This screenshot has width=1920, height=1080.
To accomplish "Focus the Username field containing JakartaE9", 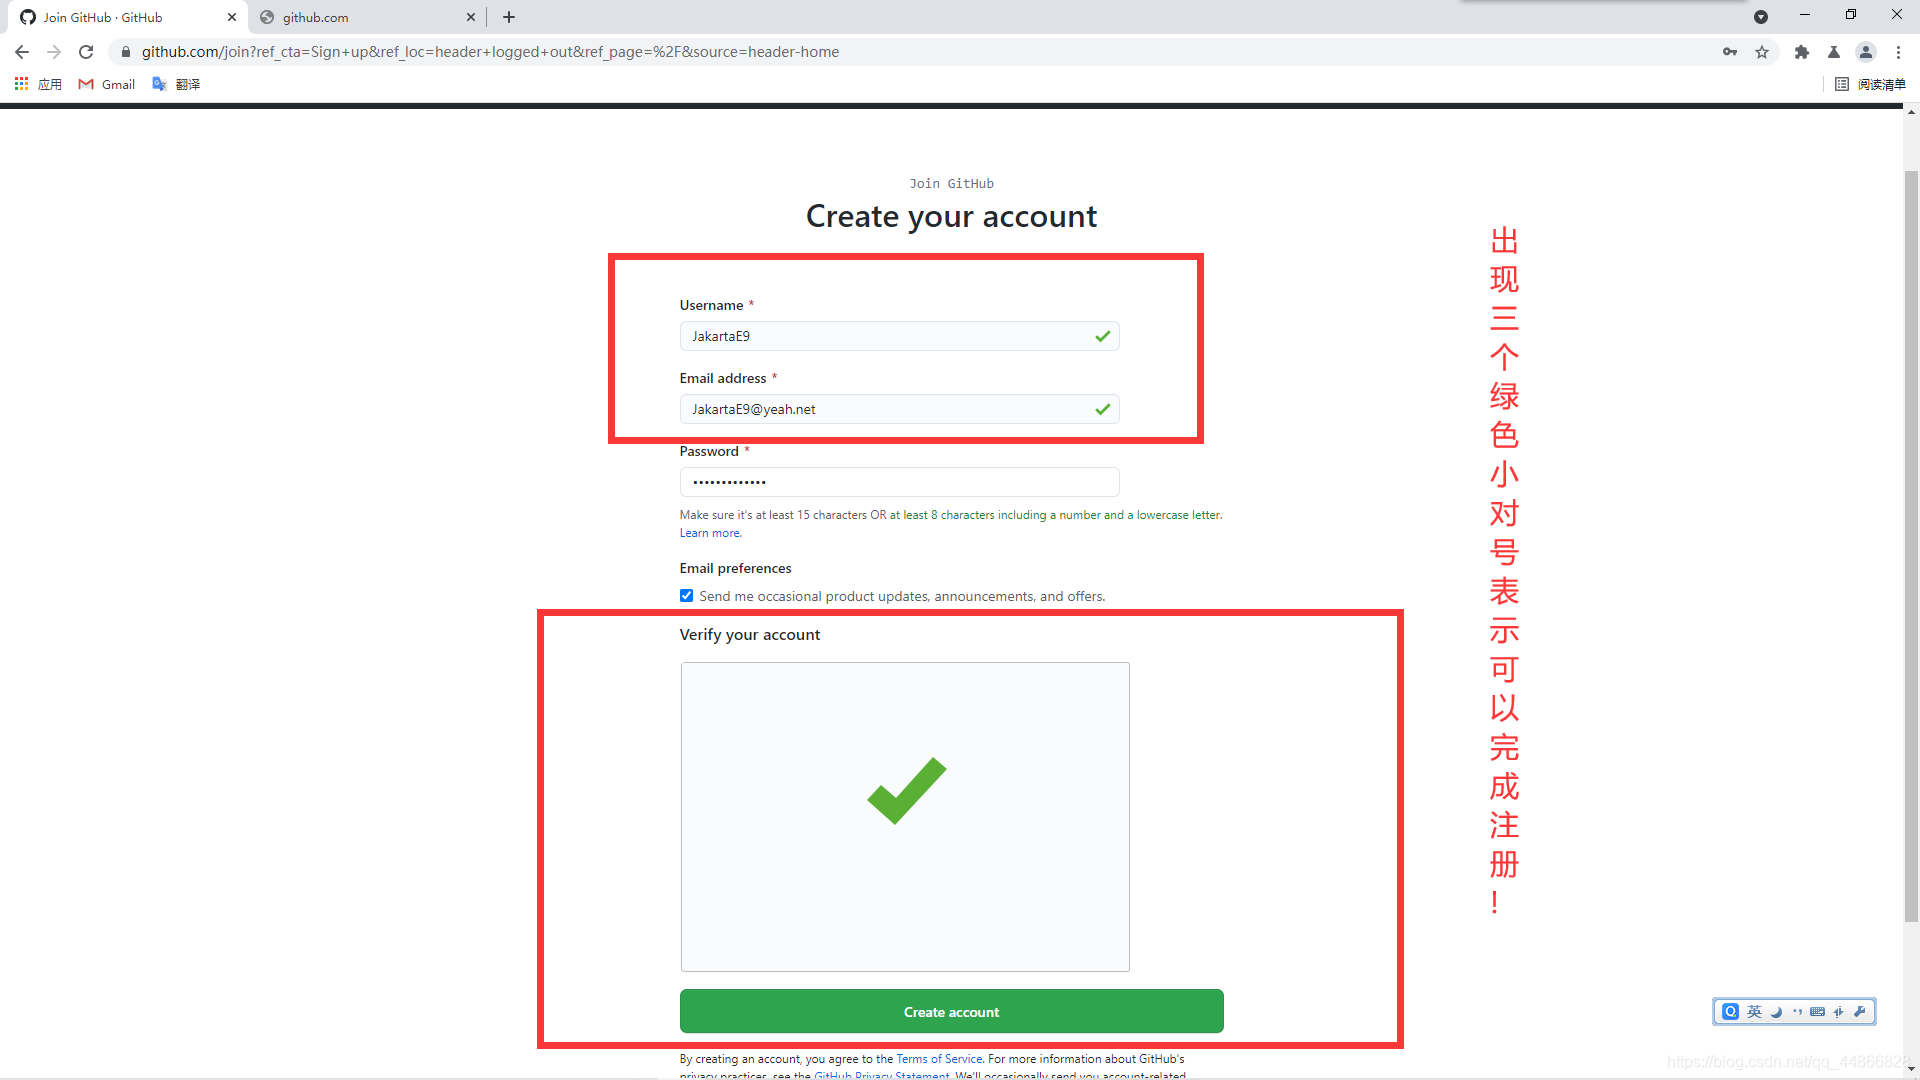I will (x=899, y=336).
